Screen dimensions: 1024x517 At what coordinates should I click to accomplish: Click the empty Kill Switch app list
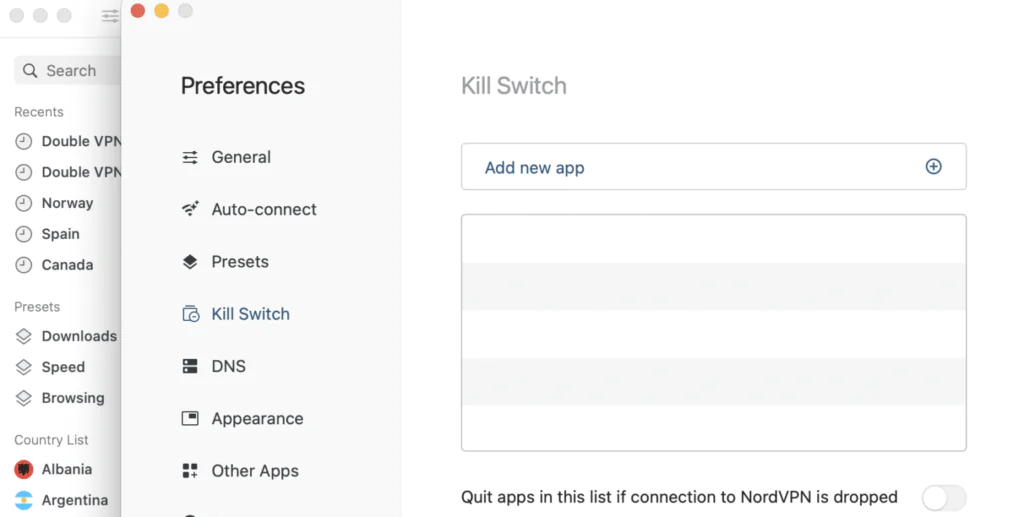click(x=713, y=332)
